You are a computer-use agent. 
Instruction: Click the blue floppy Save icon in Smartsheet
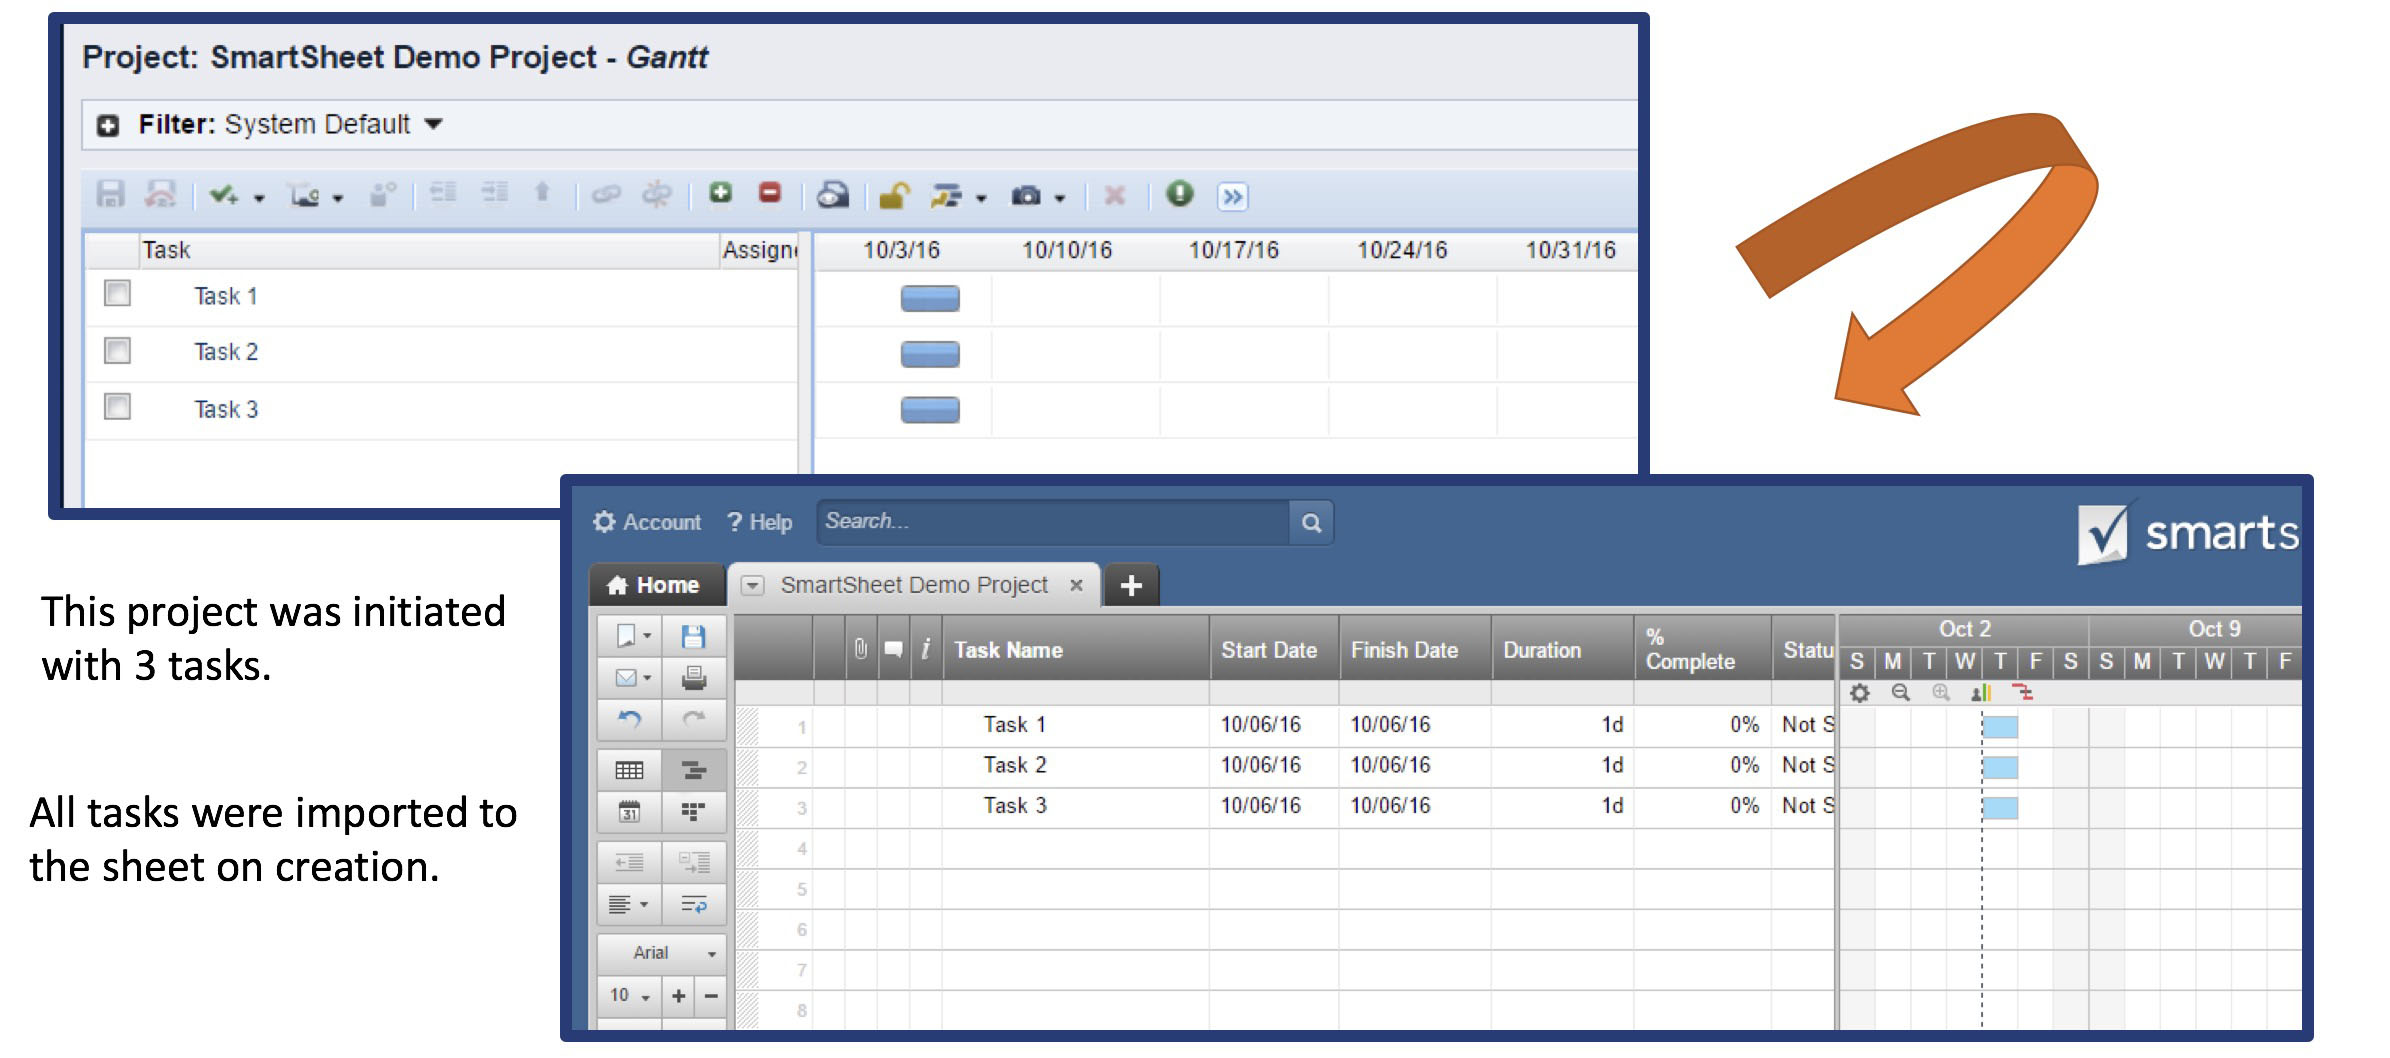693,636
